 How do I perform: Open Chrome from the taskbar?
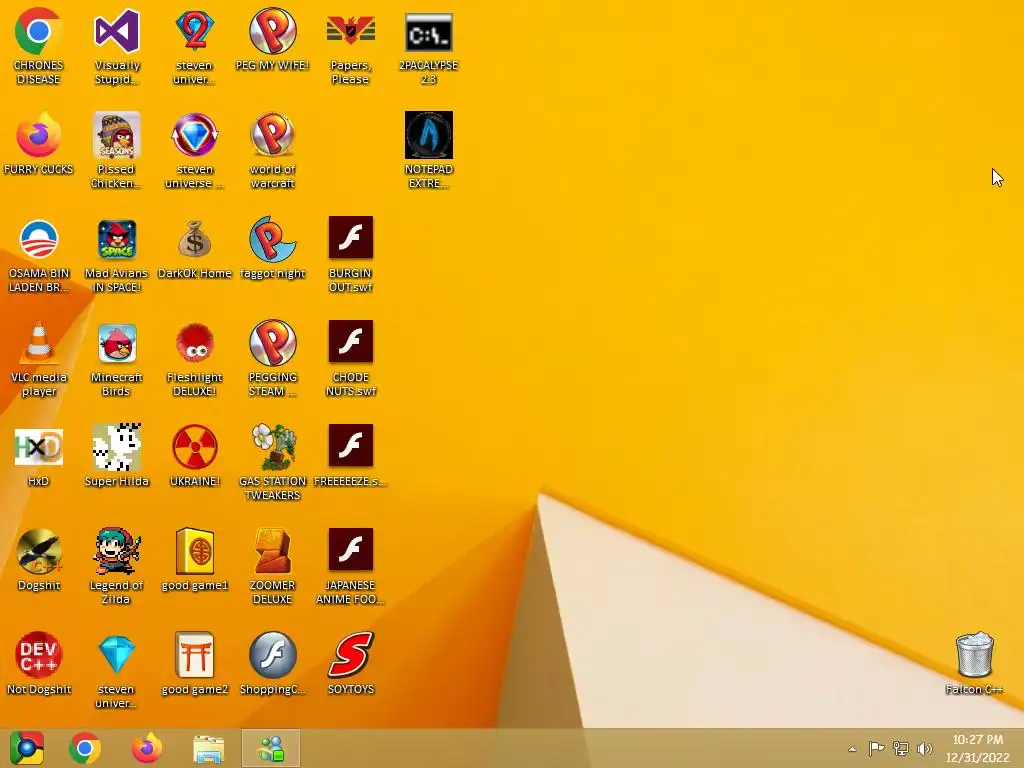point(85,748)
